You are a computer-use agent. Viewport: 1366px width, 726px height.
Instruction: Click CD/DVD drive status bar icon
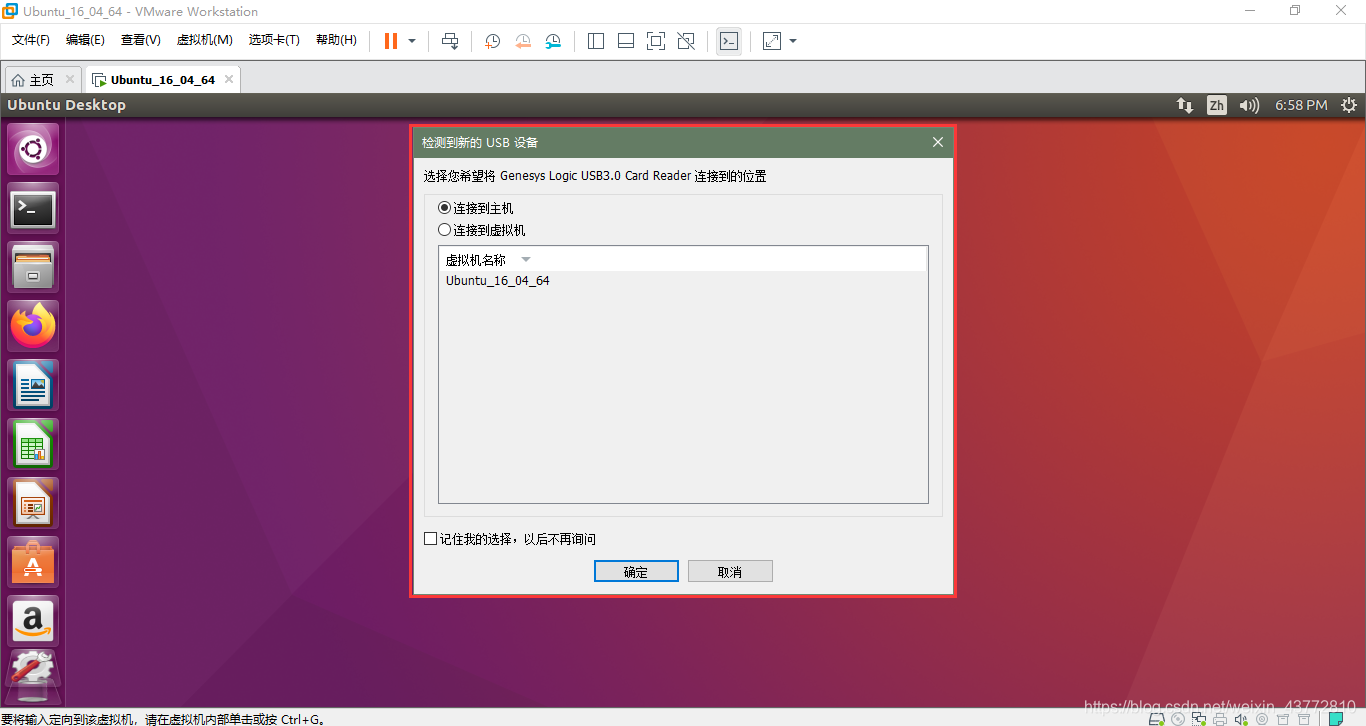click(1178, 718)
